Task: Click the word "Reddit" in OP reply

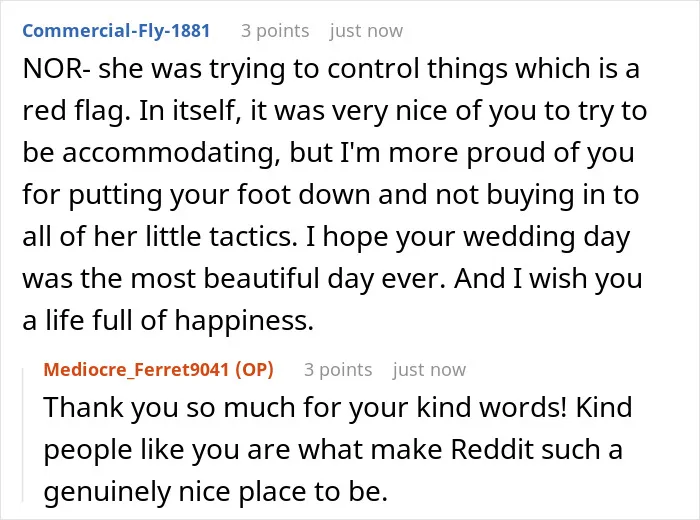Action: 492,449
